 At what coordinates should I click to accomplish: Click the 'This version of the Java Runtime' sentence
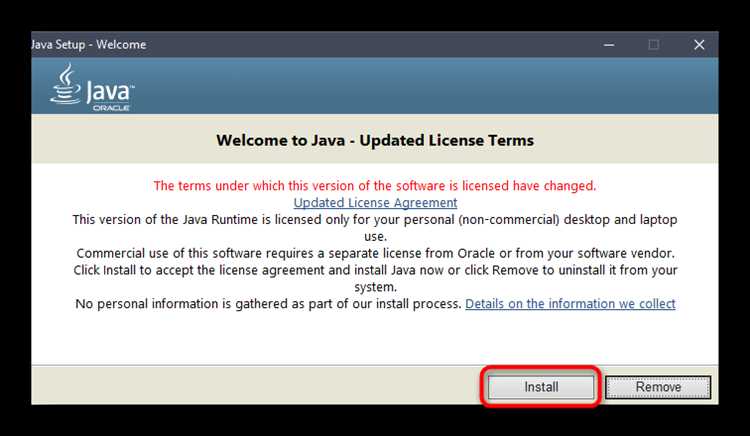point(375,219)
